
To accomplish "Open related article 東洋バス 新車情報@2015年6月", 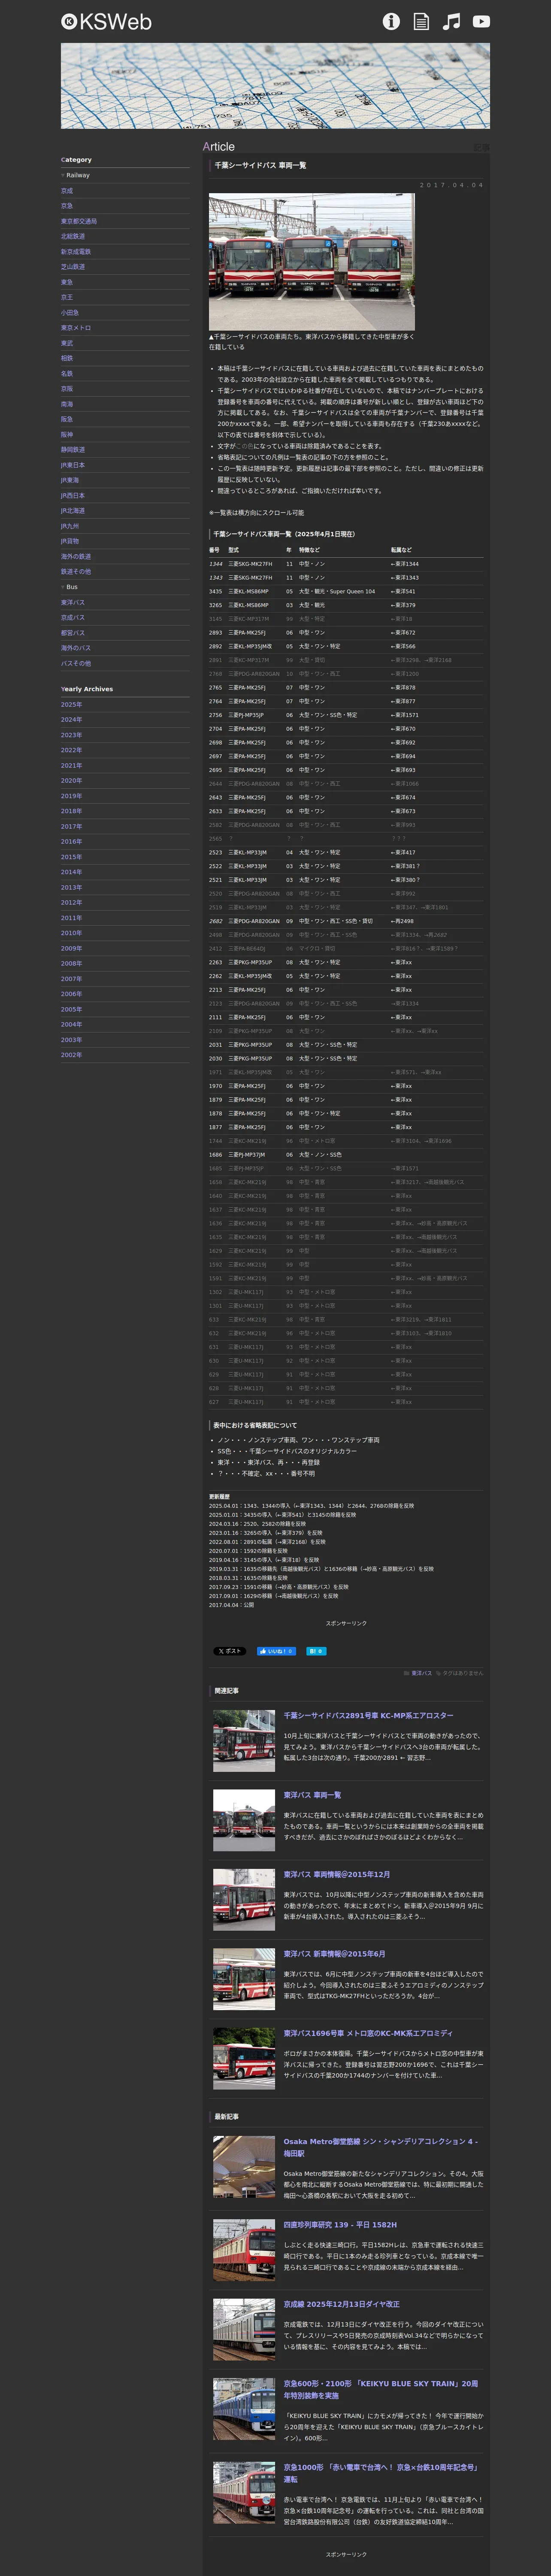I will tap(334, 1954).
